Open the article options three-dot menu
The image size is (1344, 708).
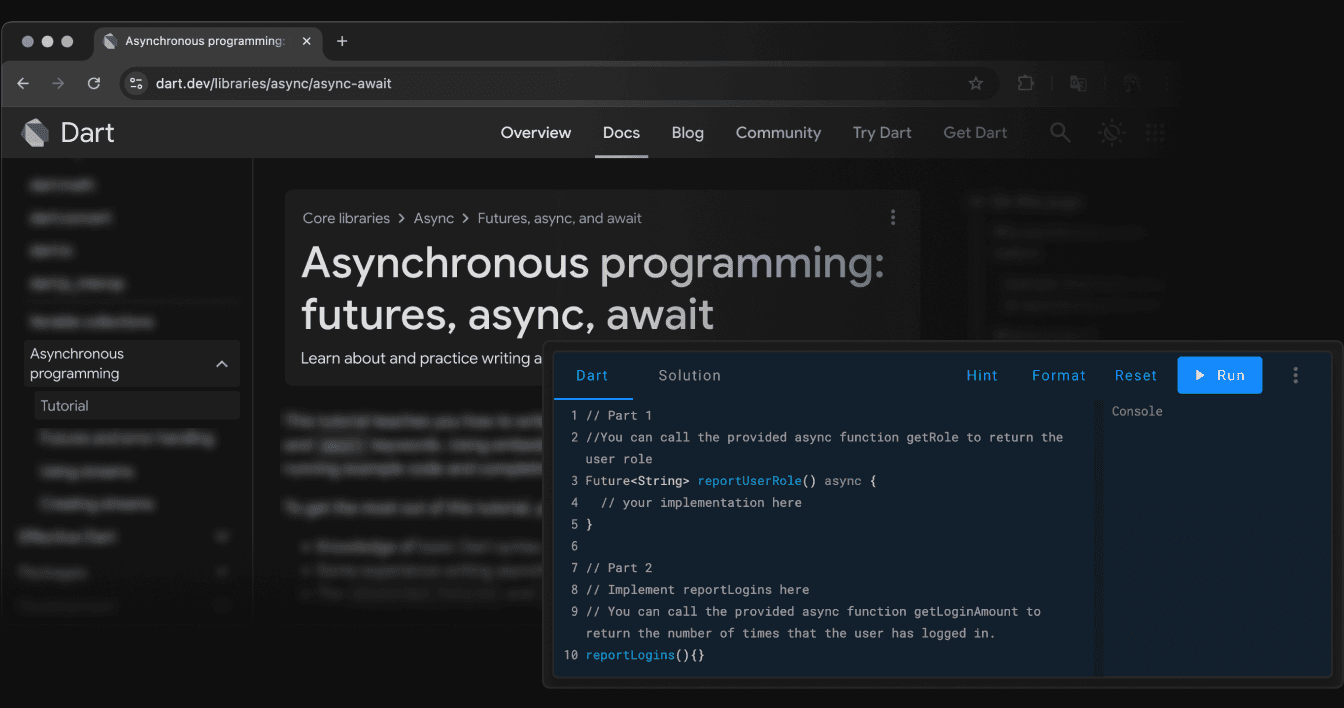893,217
